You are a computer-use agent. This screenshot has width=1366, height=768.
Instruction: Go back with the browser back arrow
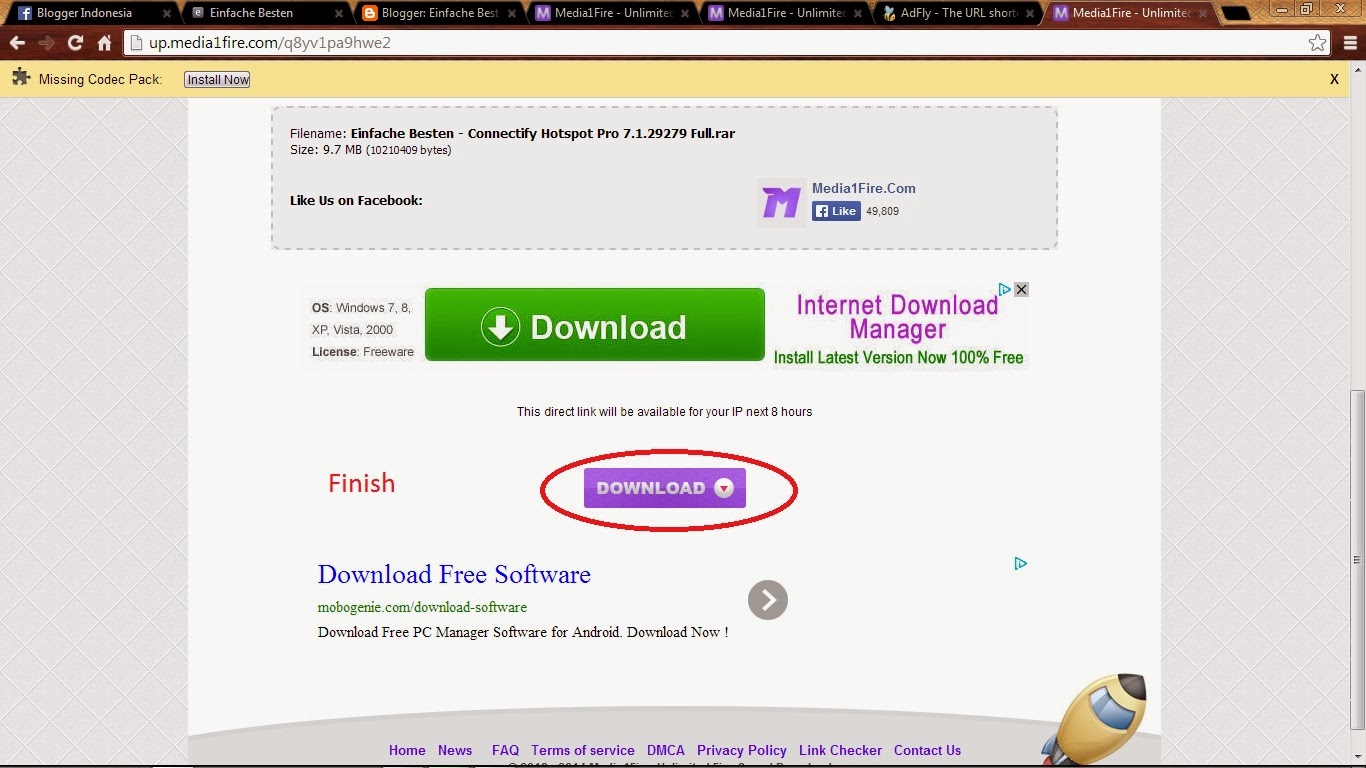pyautogui.click(x=17, y=43)
